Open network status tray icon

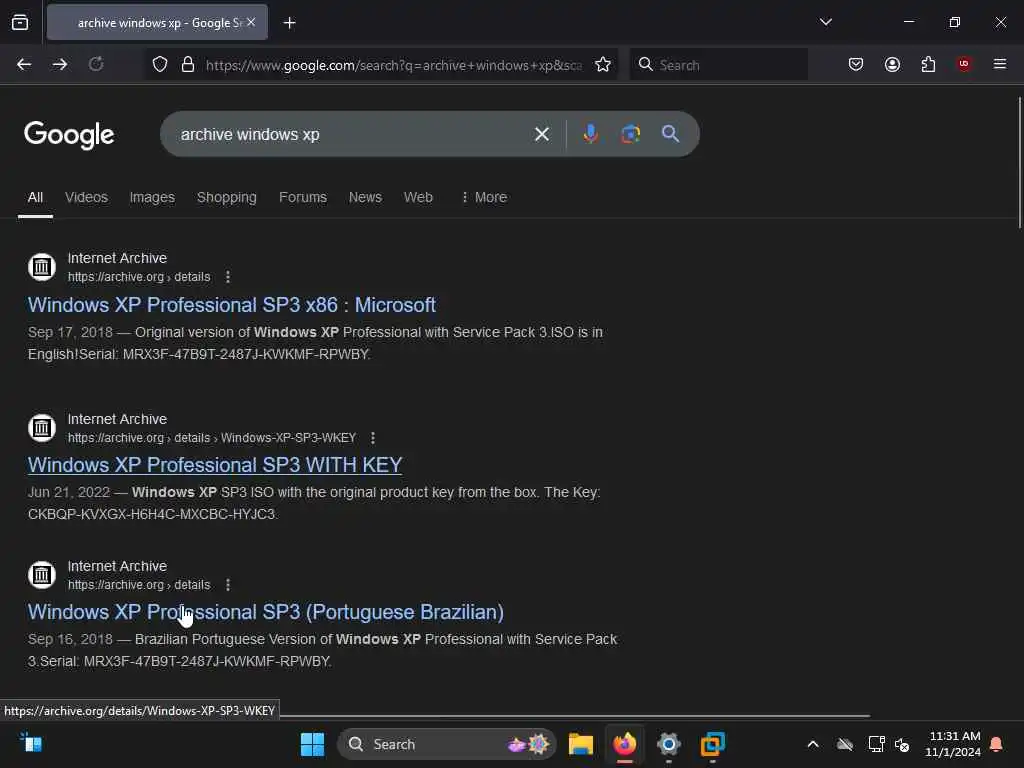coord(876,744)
